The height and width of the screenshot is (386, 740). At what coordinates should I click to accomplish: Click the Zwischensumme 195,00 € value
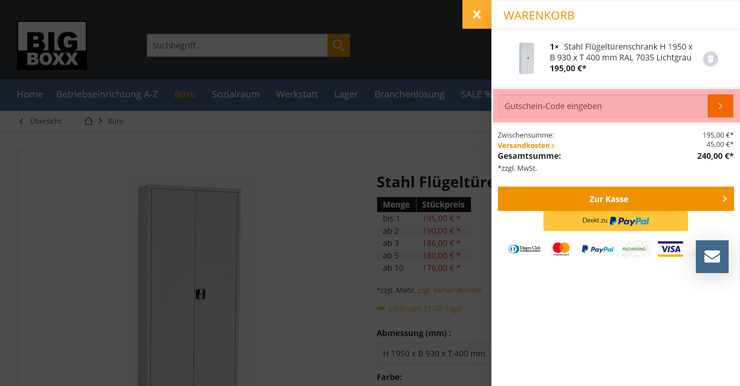click(718, 135)
